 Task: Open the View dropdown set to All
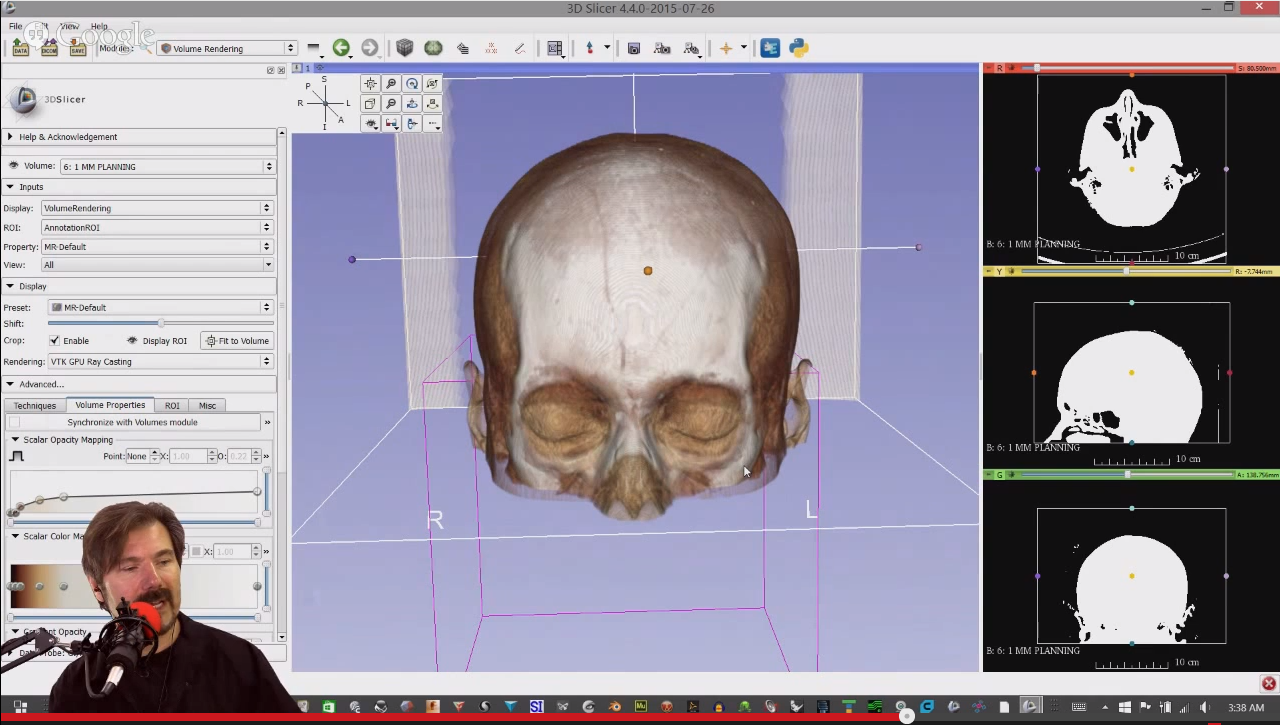pos(156,265)
